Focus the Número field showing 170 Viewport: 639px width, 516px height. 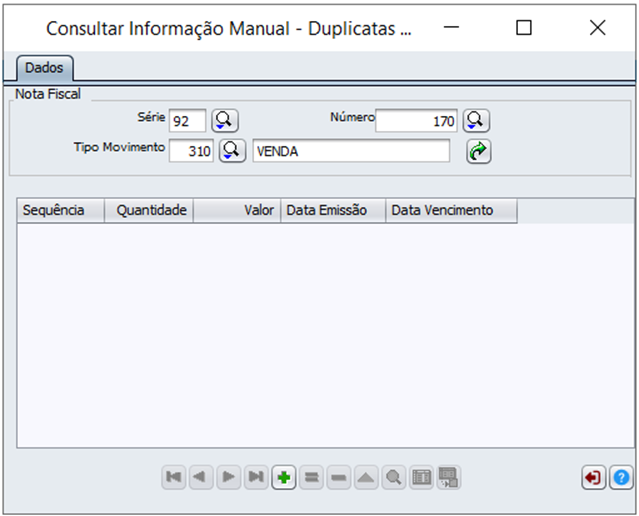[x=417, y=121]
